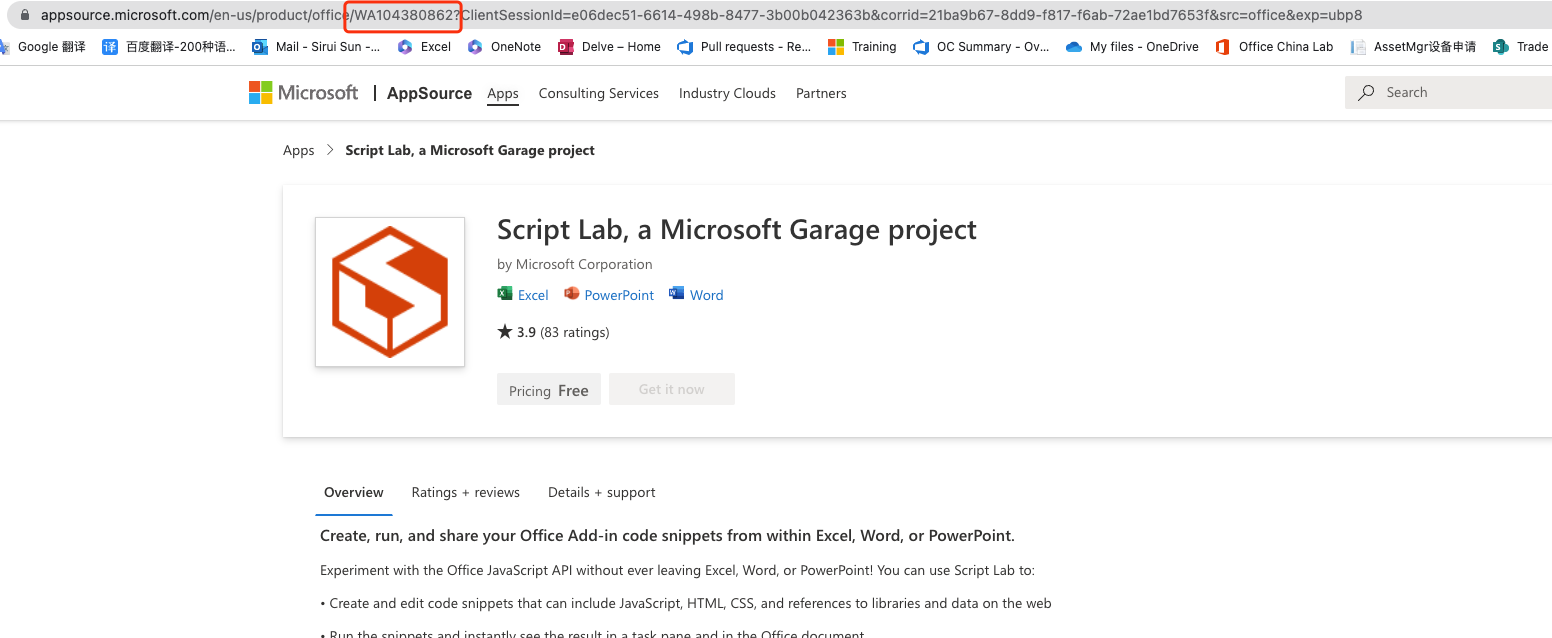Image resolution: width=1552 pixels, height=638 pixels.
Task: Open the Excel bookmark from the bookmarks bar
Action: pyautogui.click(x=424, y=46)
